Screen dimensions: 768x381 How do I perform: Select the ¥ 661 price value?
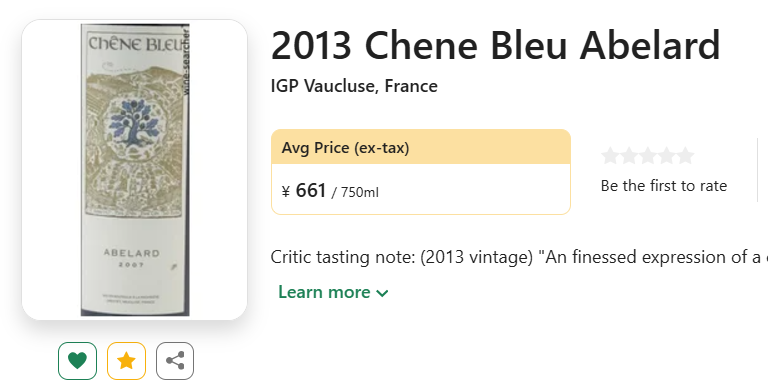pyautogui.click(x=304, y=190)
